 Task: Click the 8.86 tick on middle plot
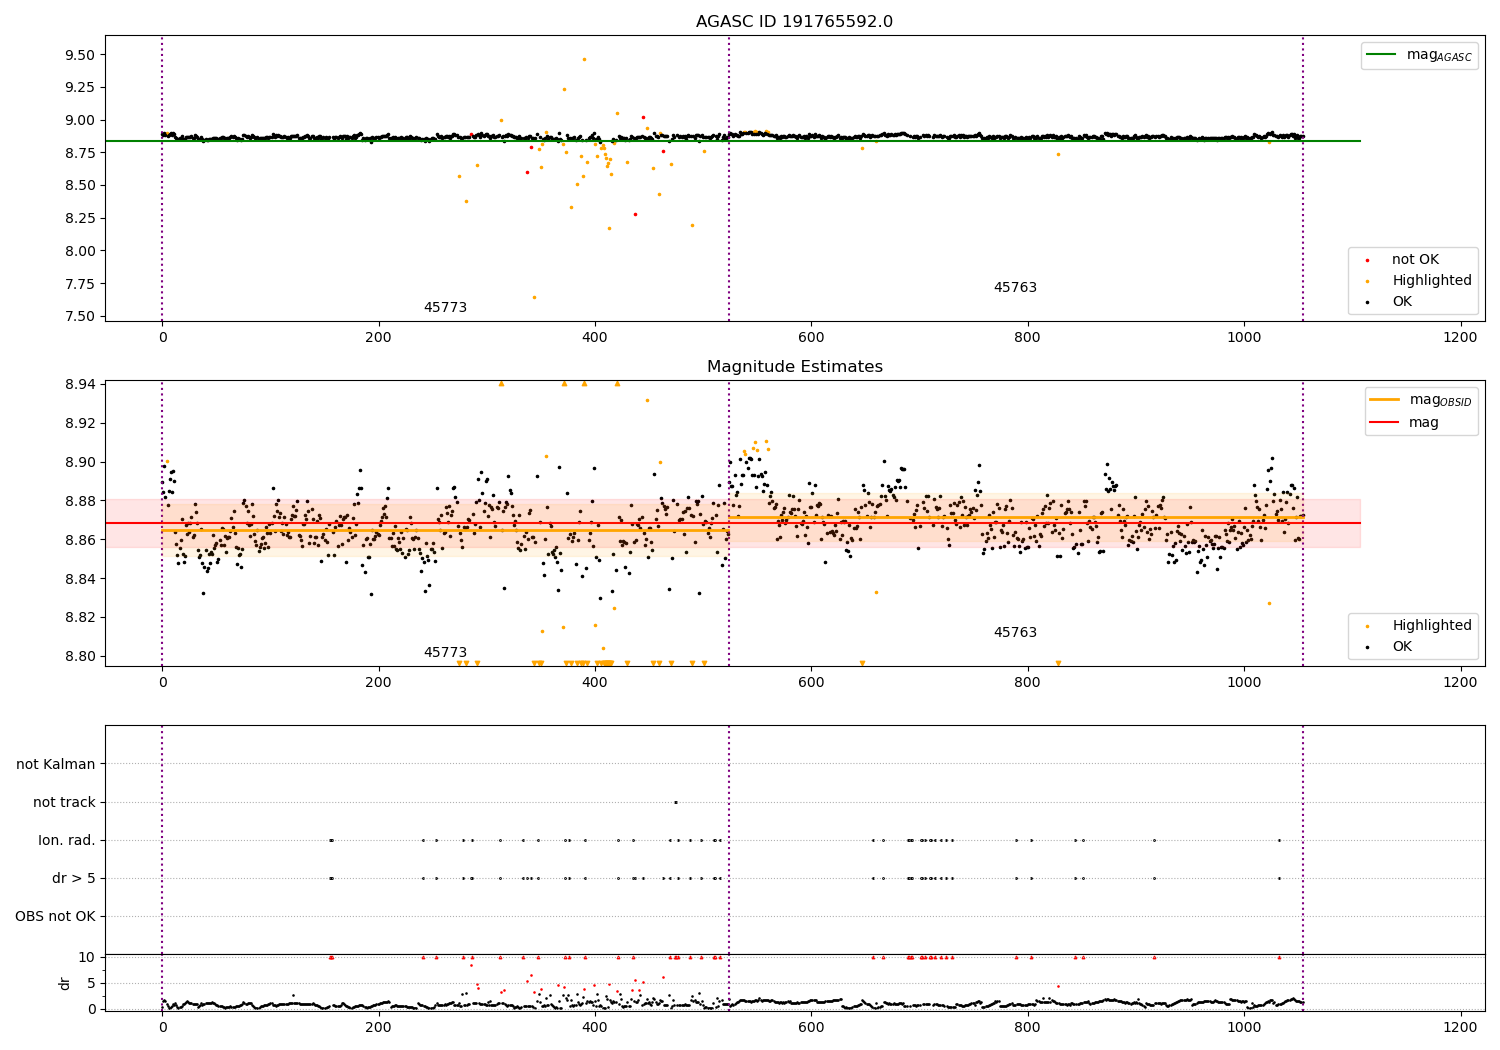pos(79,540)
